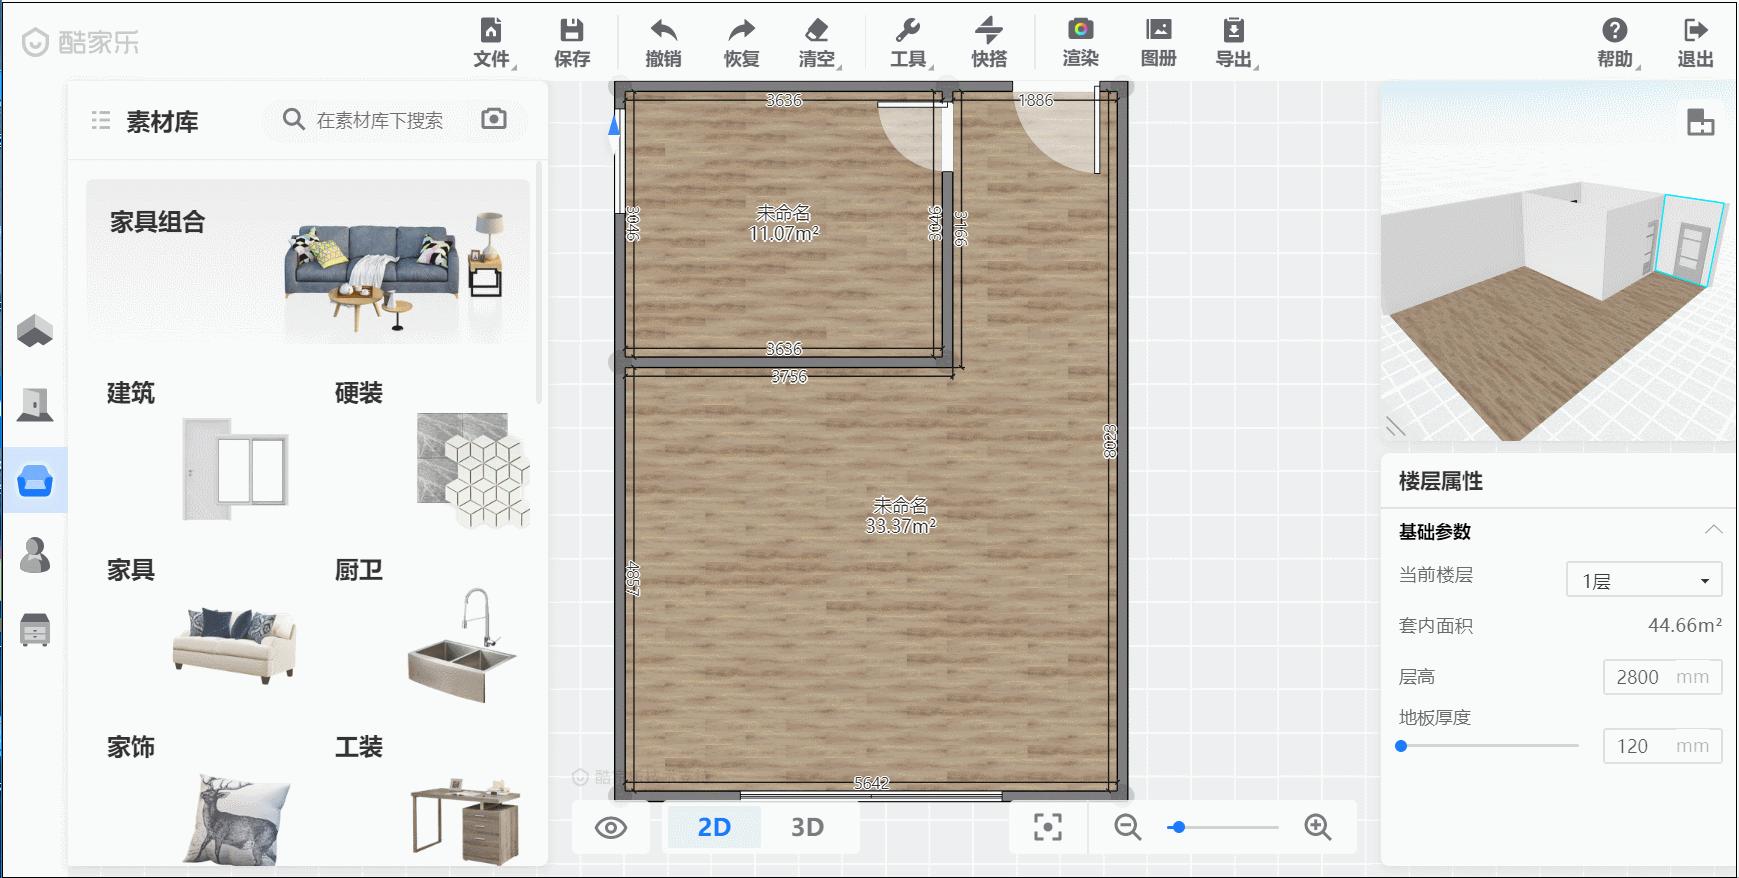Click the 素材库 list icon

101,121
